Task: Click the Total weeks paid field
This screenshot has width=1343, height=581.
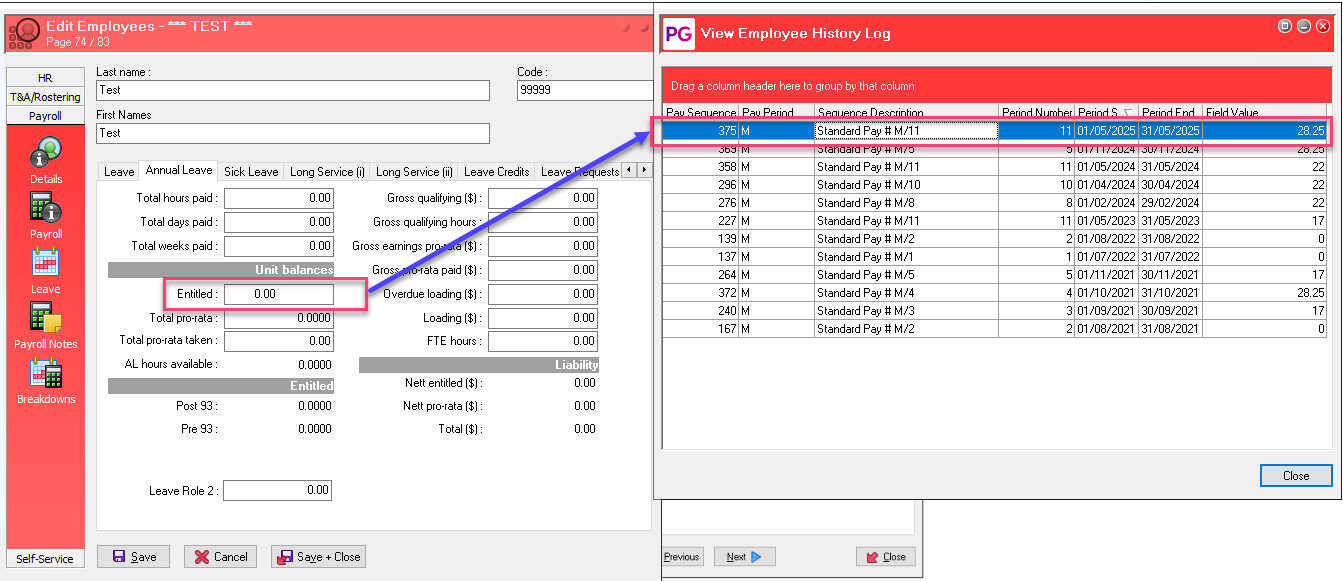Action: pos(279,246)
